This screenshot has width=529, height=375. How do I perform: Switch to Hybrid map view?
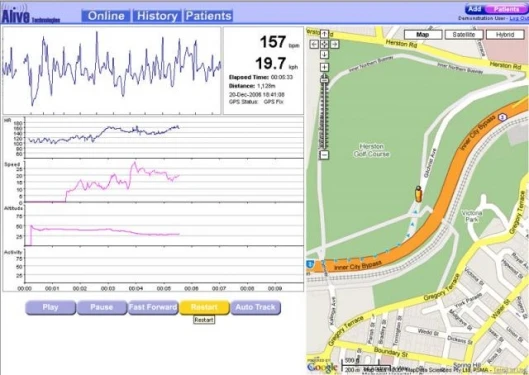pyautogui.click(x=505, y=34)
